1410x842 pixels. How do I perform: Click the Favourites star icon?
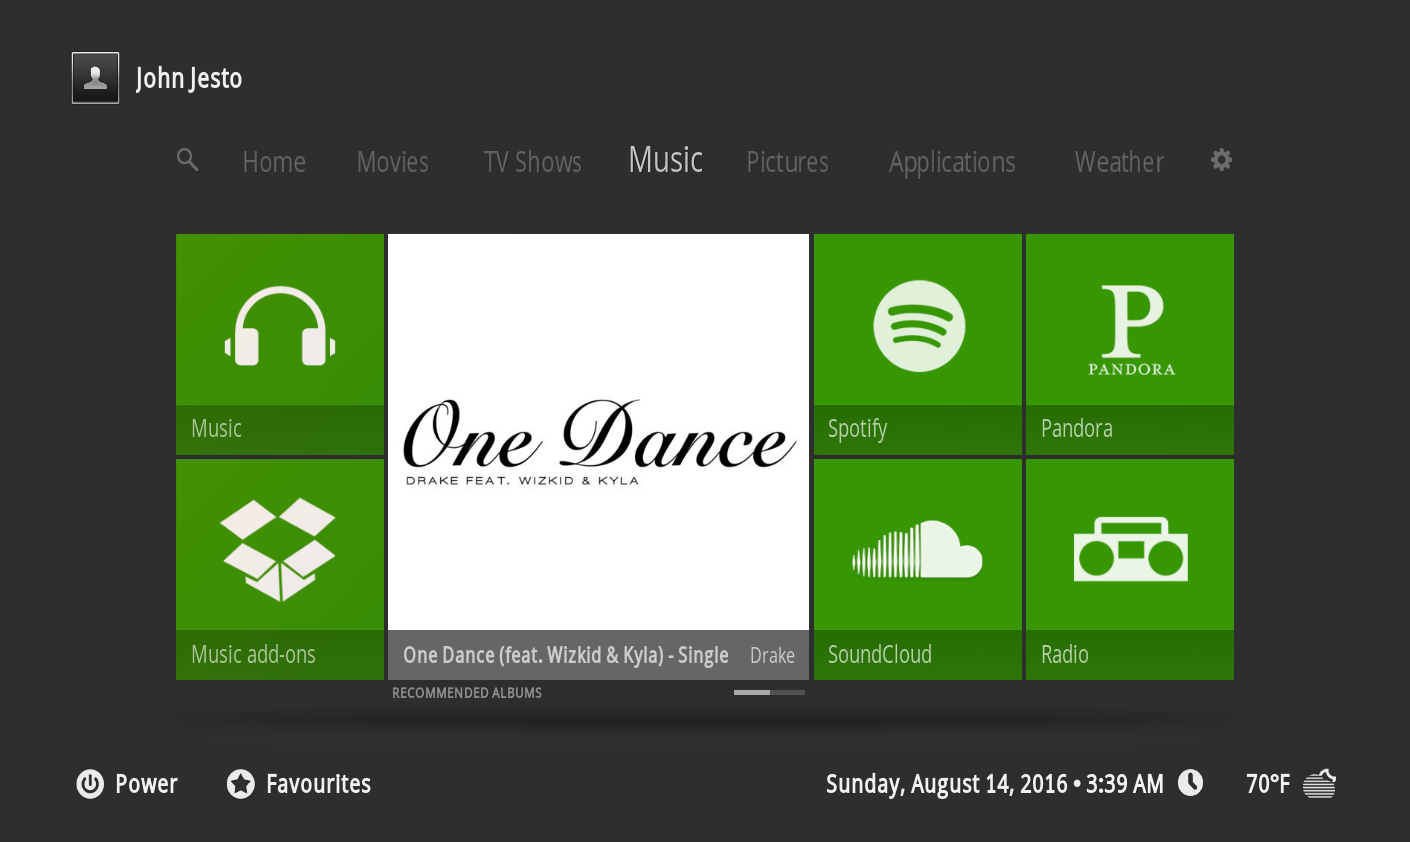[241, 784]
